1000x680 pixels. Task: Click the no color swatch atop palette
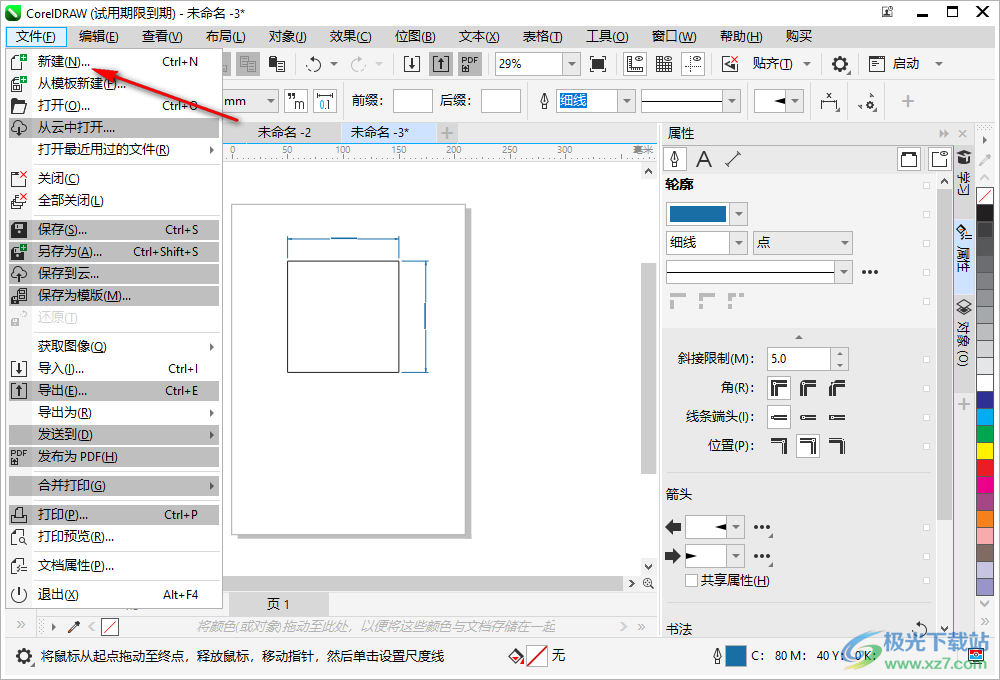(985, 195)
